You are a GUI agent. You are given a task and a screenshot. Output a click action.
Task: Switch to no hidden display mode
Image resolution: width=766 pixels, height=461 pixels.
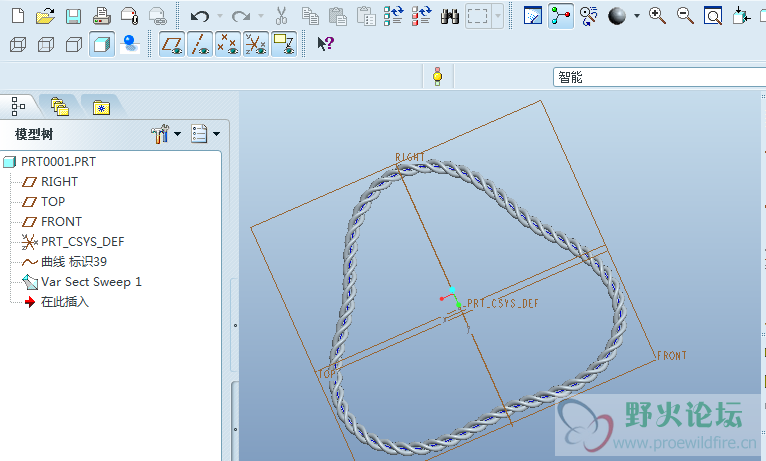click(x=74, y=45)
